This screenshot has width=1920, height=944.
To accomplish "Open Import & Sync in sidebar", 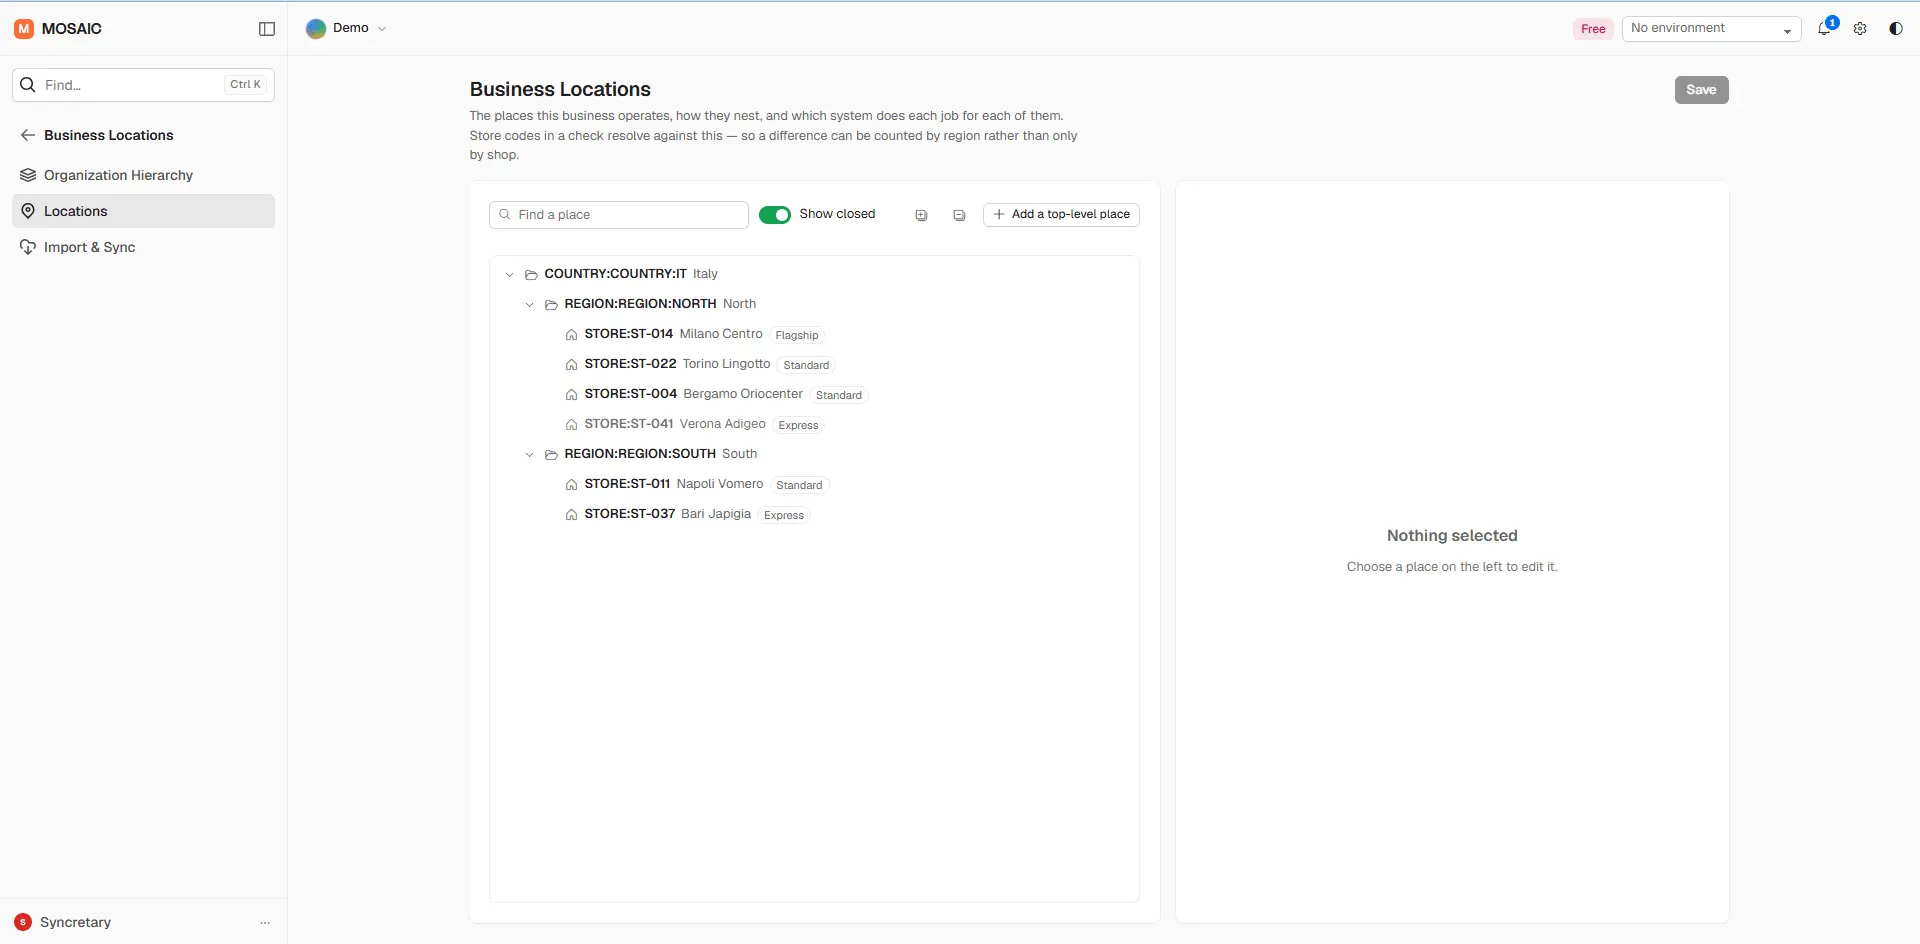I will click(x=143, y=247).
